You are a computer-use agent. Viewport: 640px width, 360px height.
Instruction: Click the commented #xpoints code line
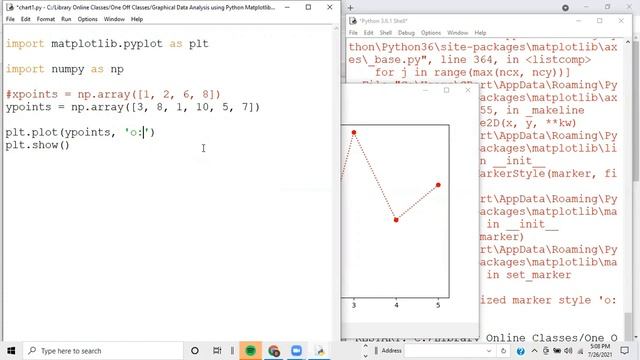click(113, 94)
